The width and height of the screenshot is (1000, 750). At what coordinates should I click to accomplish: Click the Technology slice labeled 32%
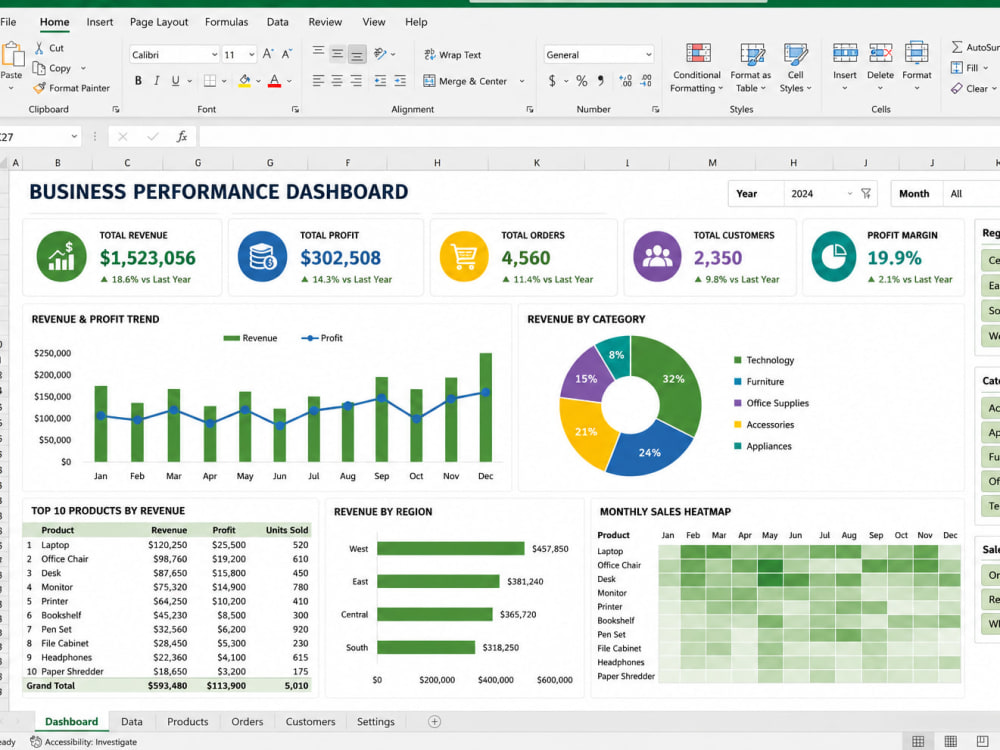click(x=672, y=379)
